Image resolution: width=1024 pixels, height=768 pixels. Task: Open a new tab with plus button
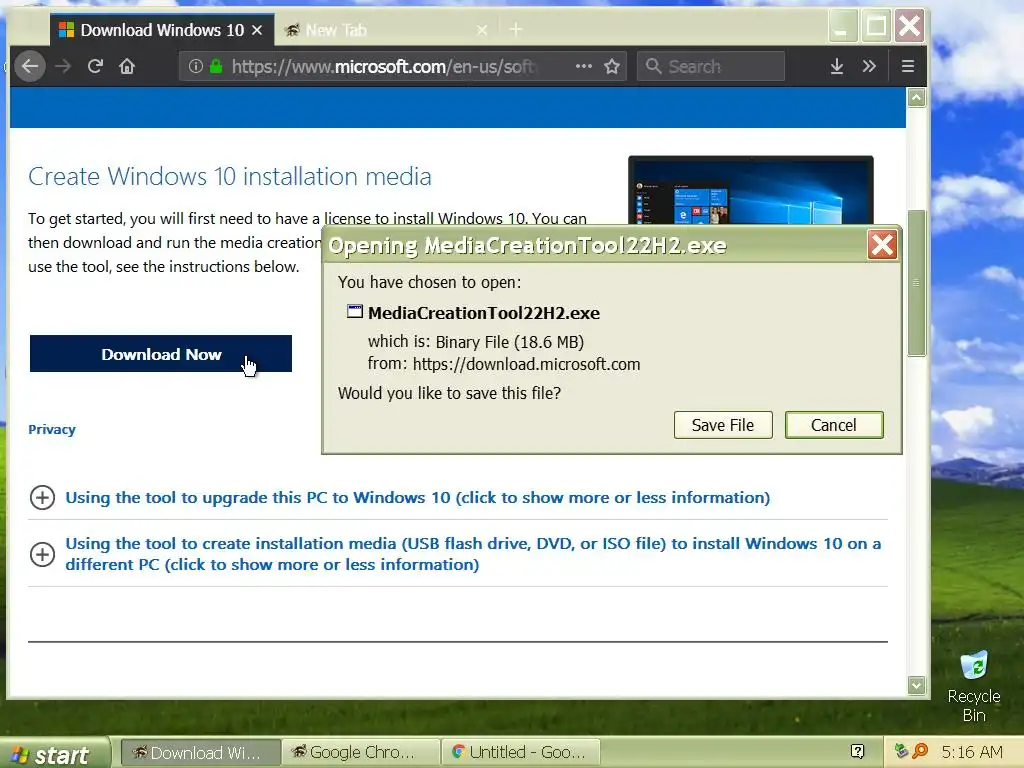coord(516,29)
